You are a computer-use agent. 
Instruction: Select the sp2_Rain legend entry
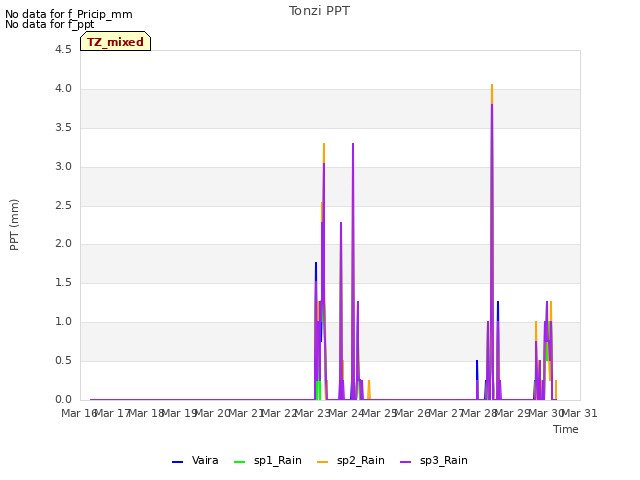[351, 460]
